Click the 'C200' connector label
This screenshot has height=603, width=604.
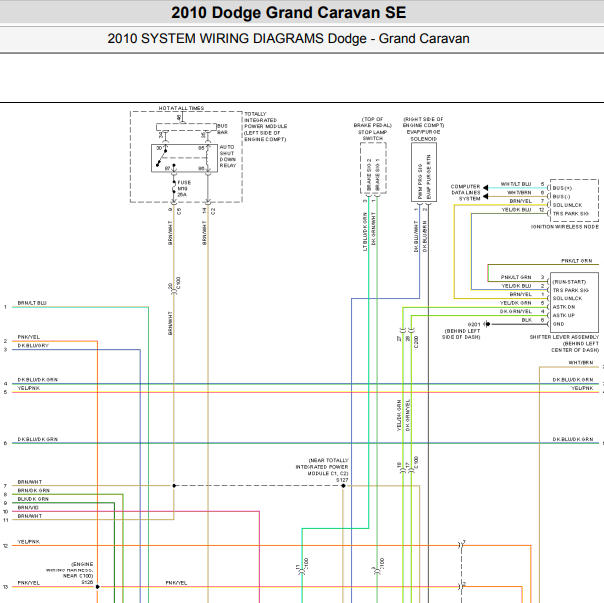pos(416,342)
